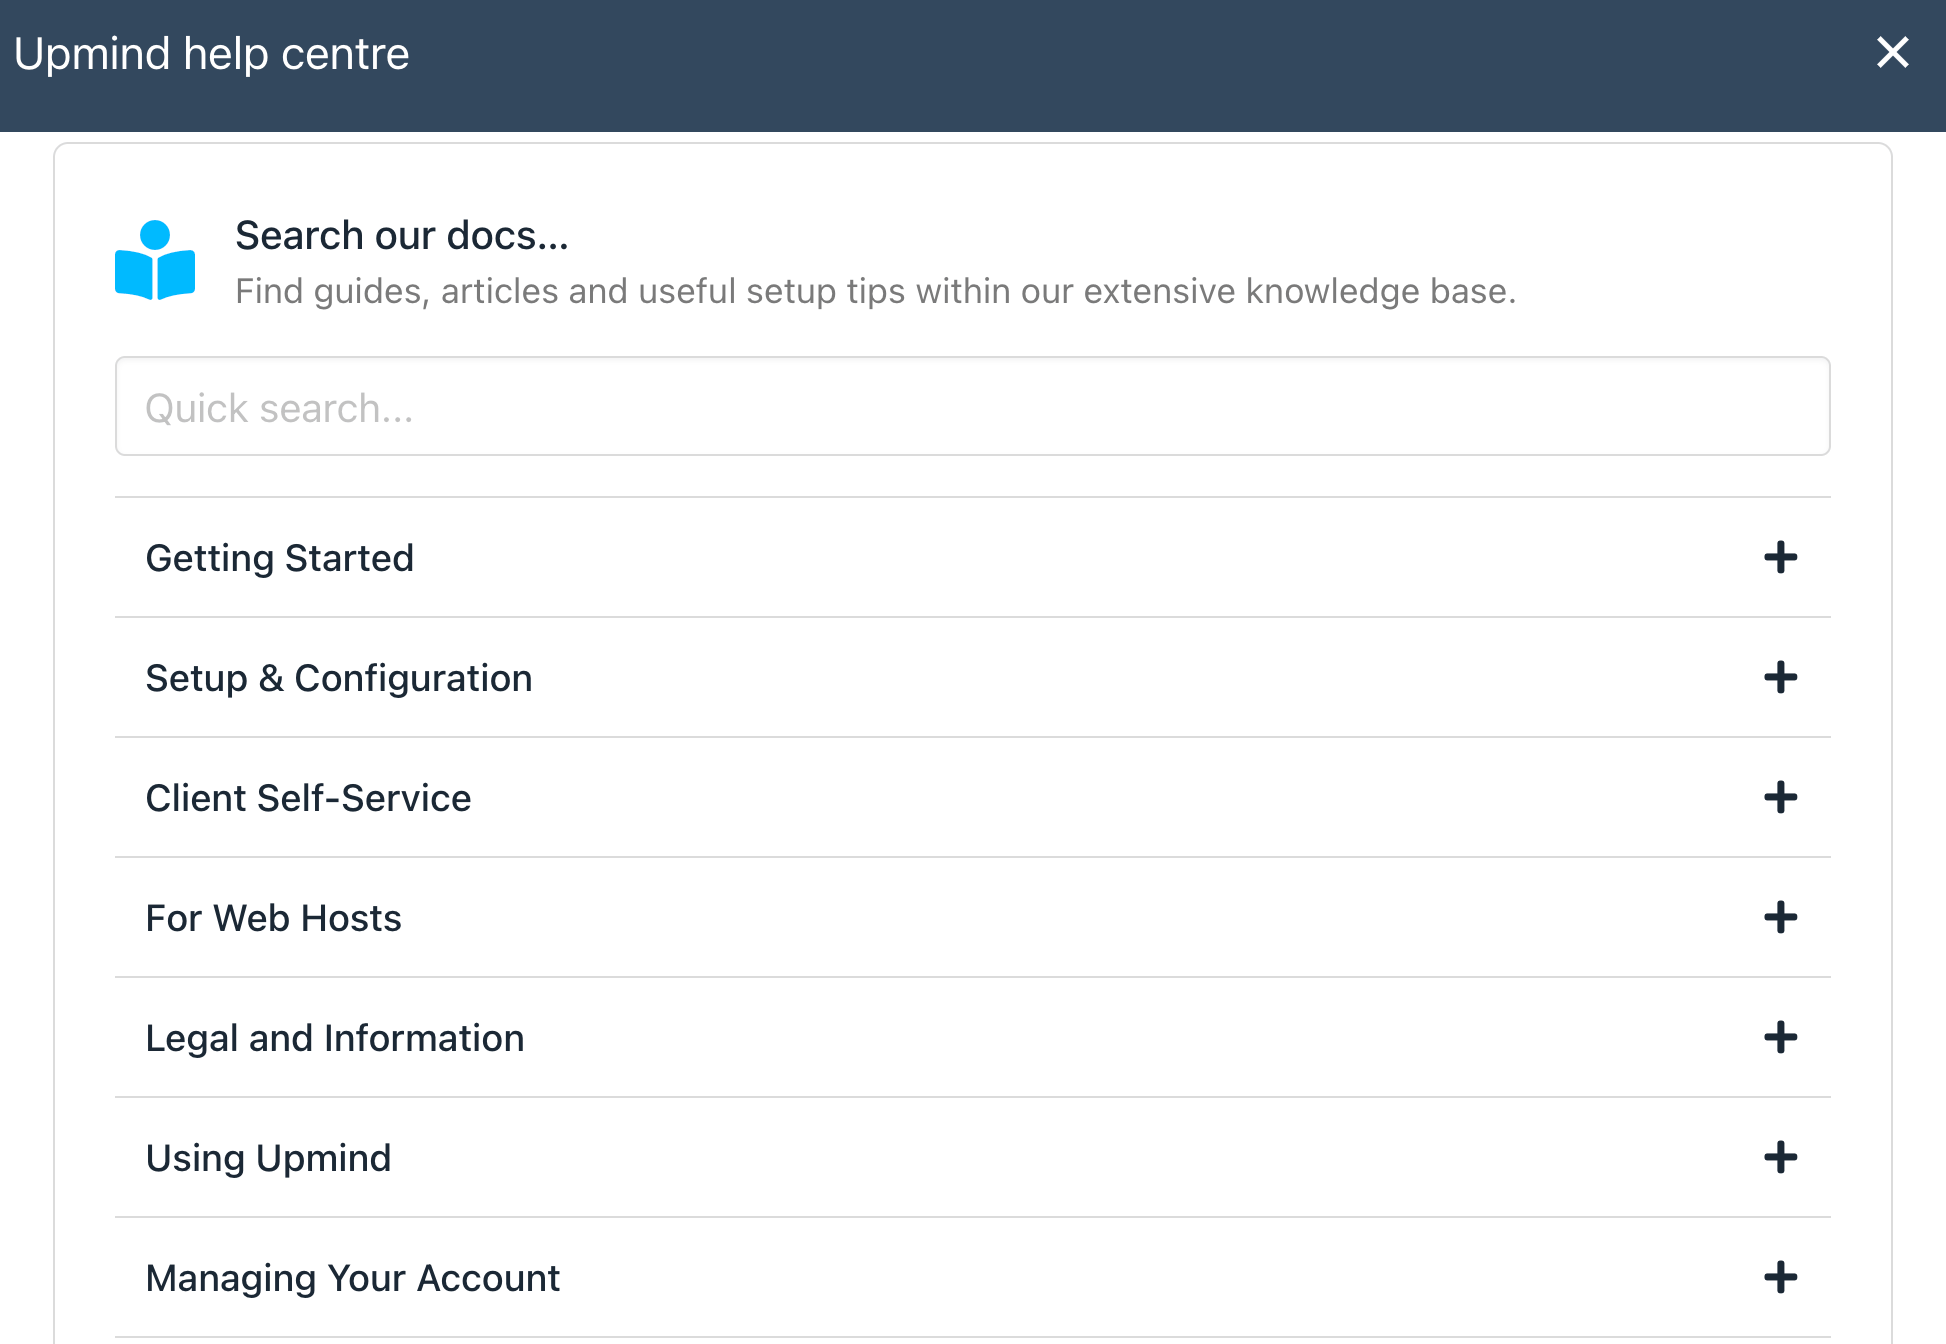Open the Setup & Configuration section label

coord(339,678)
